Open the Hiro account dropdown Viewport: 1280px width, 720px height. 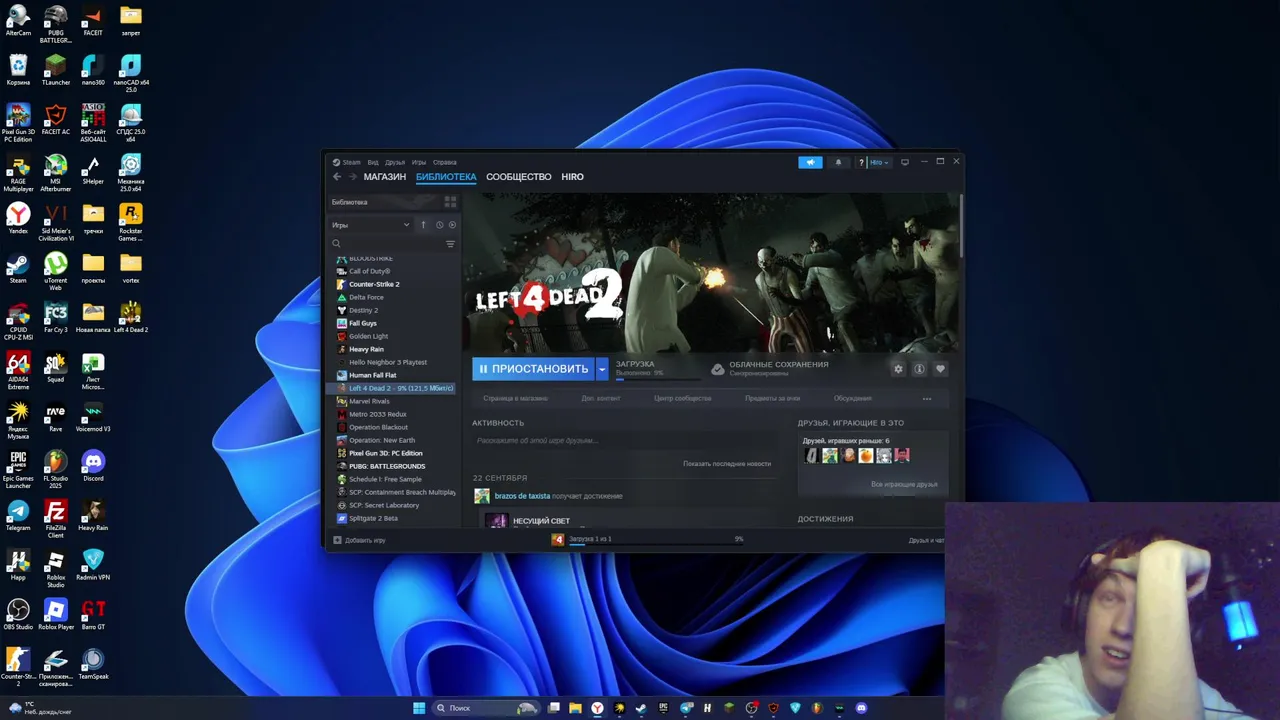click(878, 162)
